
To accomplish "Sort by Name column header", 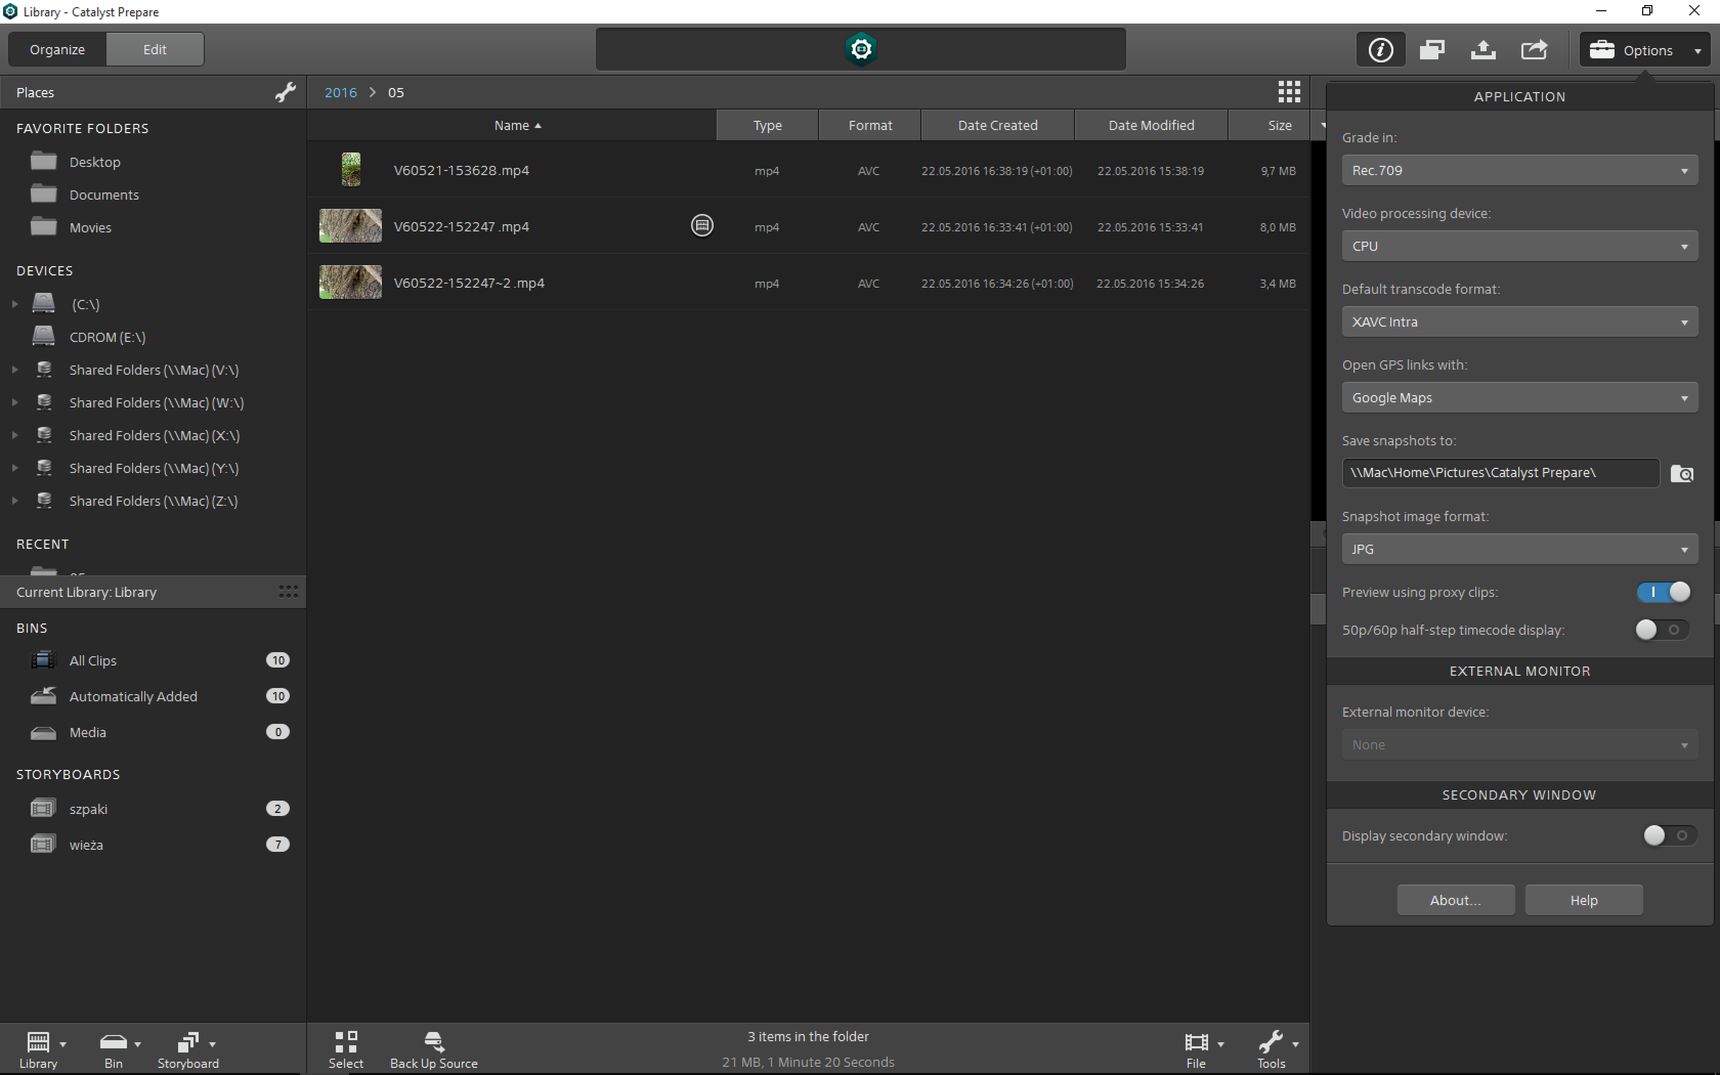I will tap(512, 125).
